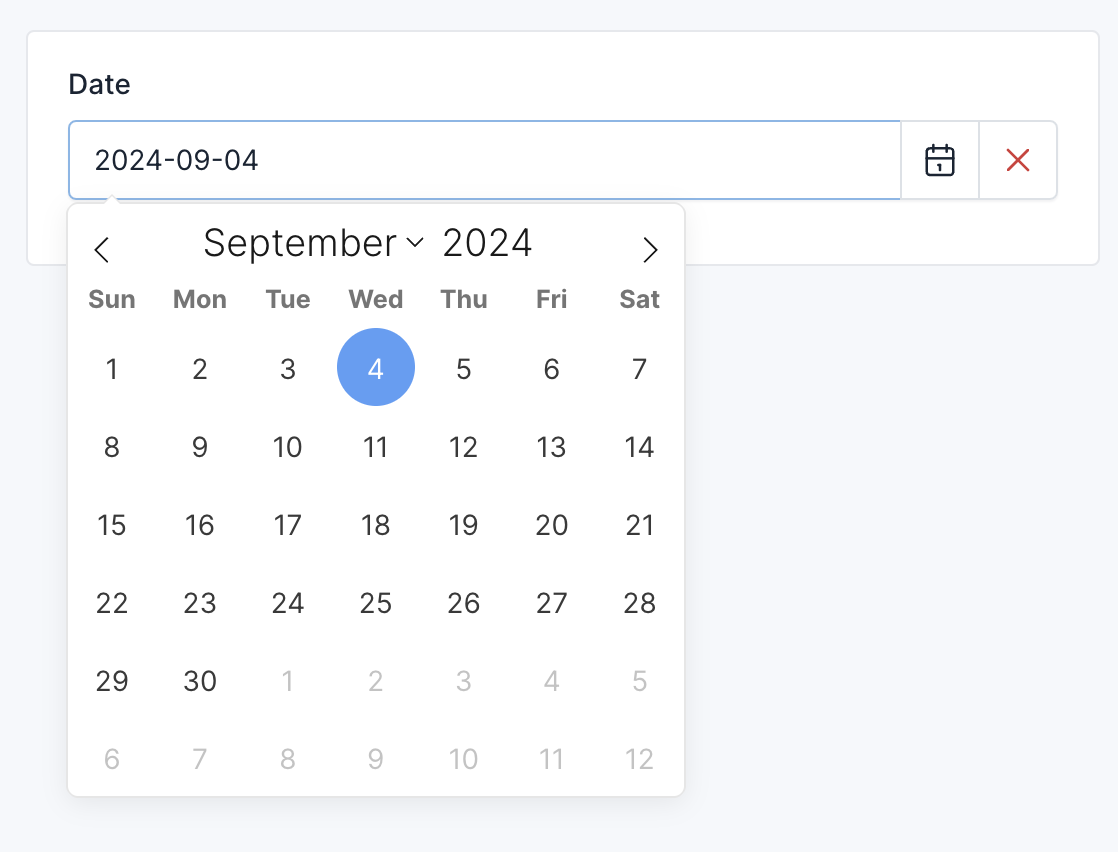The height and width of the screenshot is (852, 1118).
Task: Pick the grayed-out October 12 date
Action: pyautogui.click(x=639, y=759)
